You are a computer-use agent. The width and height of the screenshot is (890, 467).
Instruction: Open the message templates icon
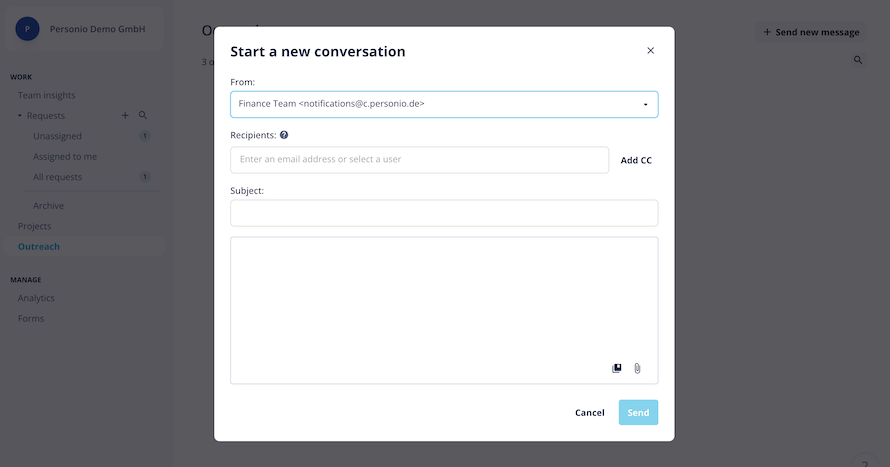616,368
